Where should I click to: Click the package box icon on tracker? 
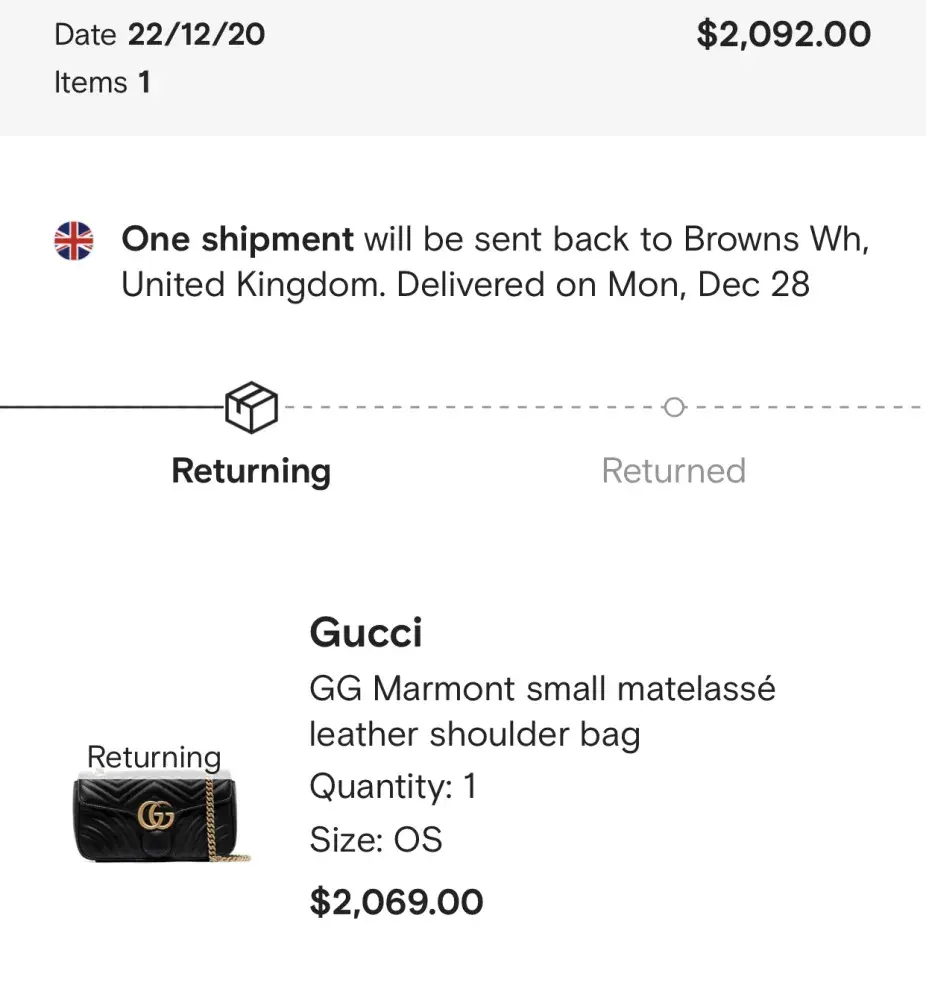pyautogui.click(x=251, y=407)
